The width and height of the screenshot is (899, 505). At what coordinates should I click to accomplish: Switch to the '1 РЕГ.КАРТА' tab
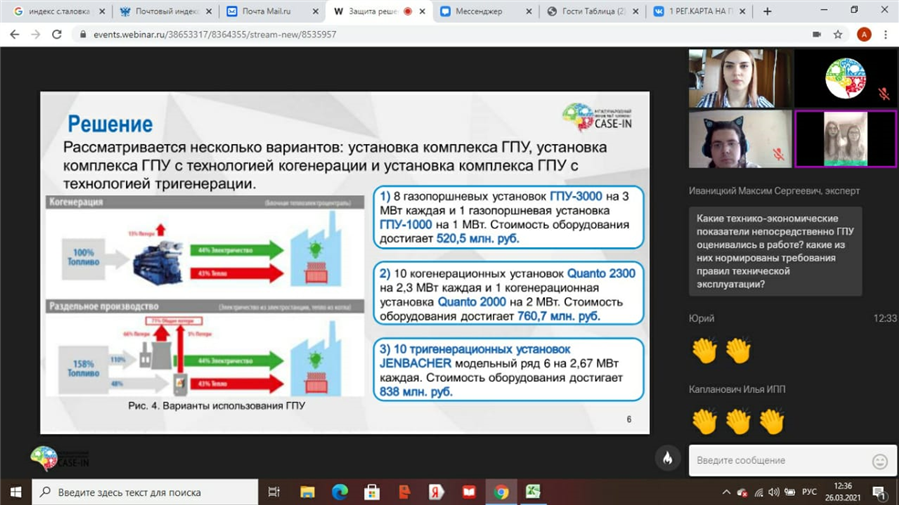tap(699, 11)
